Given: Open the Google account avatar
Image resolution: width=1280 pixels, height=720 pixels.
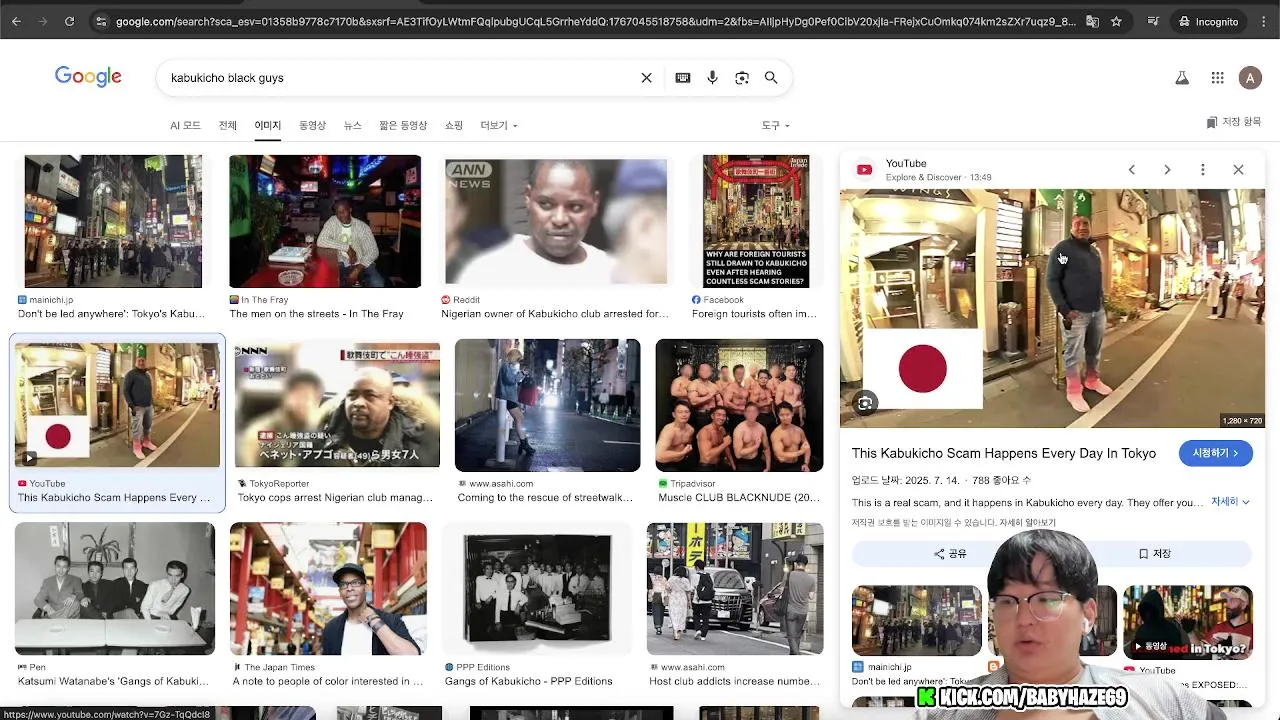Looking at the screenshot, I should click(x=1250, y=78).
